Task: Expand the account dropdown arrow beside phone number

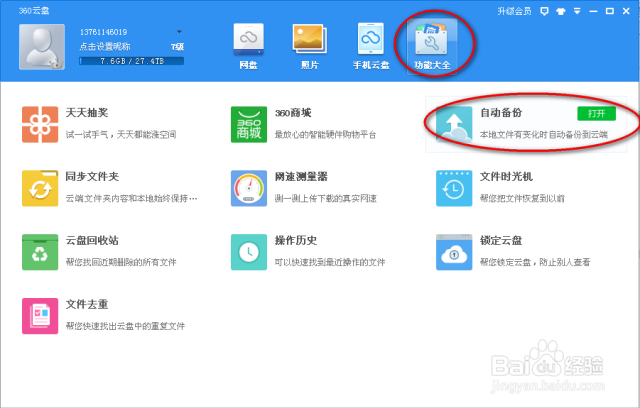Action: coord(179,32)
